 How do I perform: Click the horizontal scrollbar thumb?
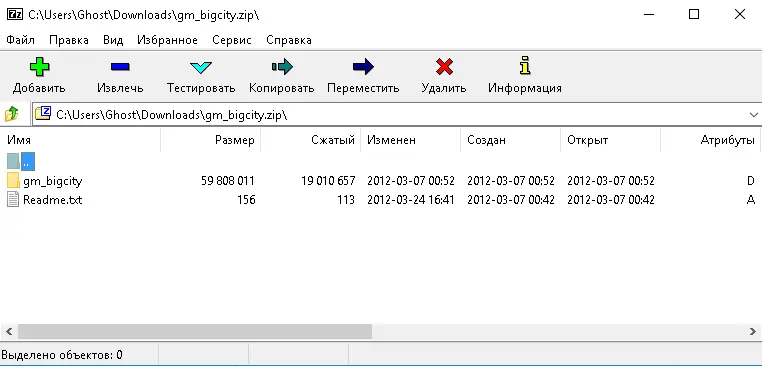(x=195, y=332)
